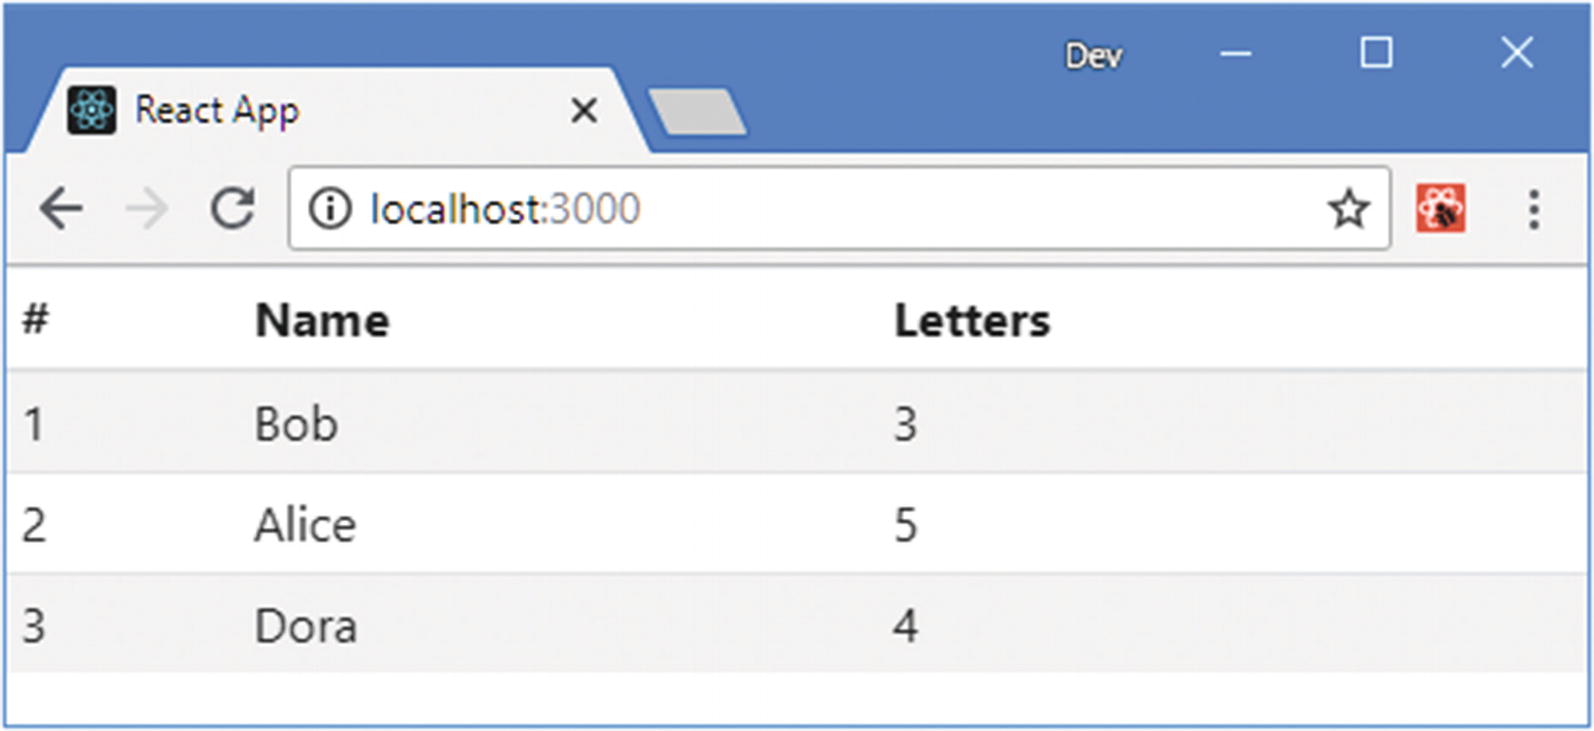Image resolution: width=1594 pixels, height=731 pixels.
Task: Click the Dora name cell
Action: 305,627
